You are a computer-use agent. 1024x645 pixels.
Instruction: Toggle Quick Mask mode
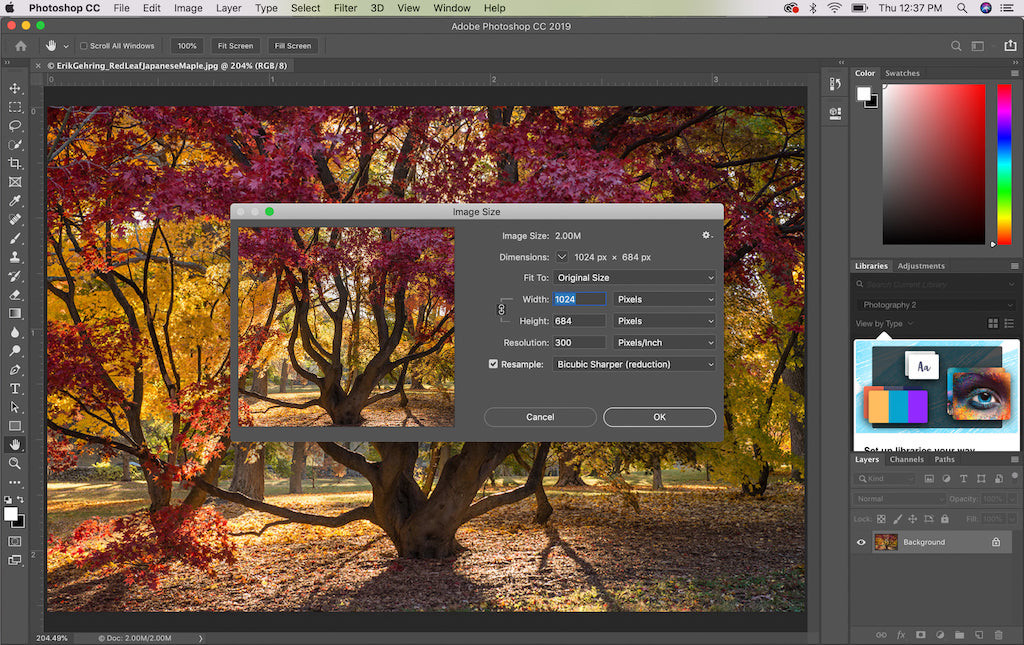(15, 541)
